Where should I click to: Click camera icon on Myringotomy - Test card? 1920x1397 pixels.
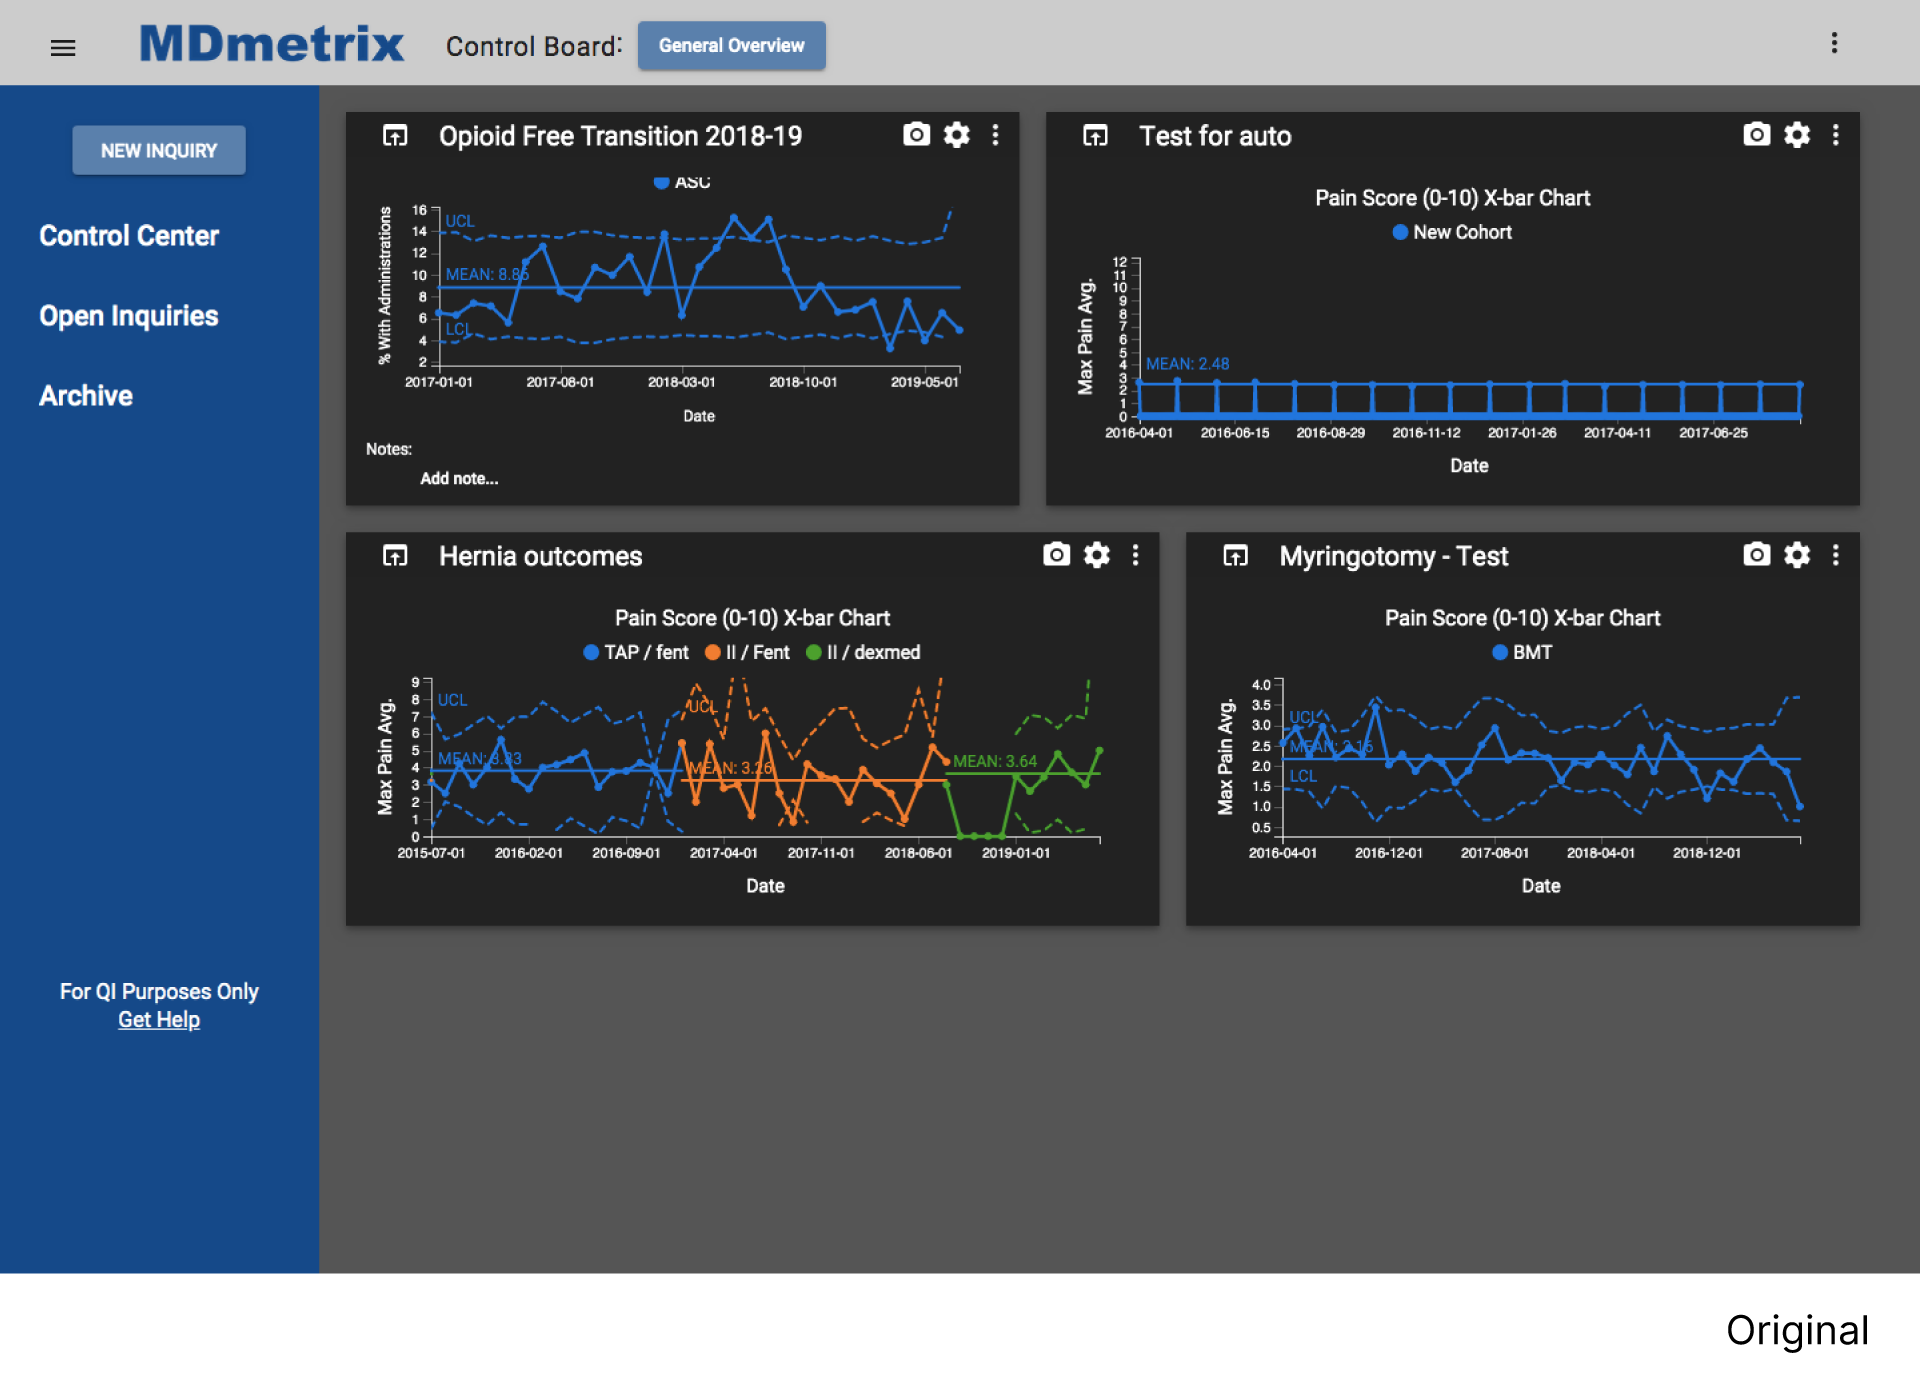pyautogui.click(x=1756, y=555)
